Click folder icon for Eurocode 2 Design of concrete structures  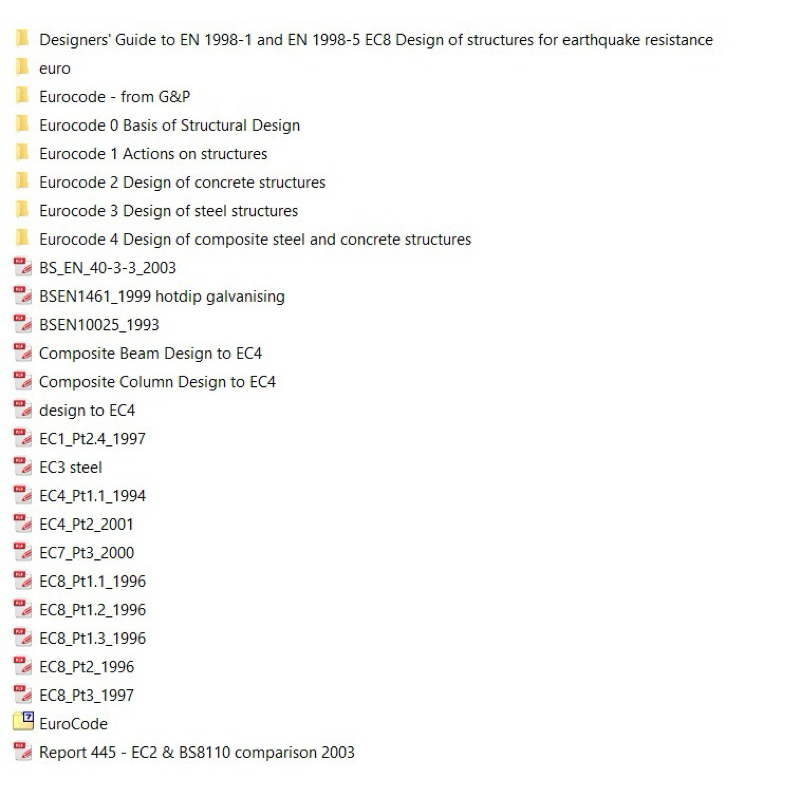(x=22, y=181)
